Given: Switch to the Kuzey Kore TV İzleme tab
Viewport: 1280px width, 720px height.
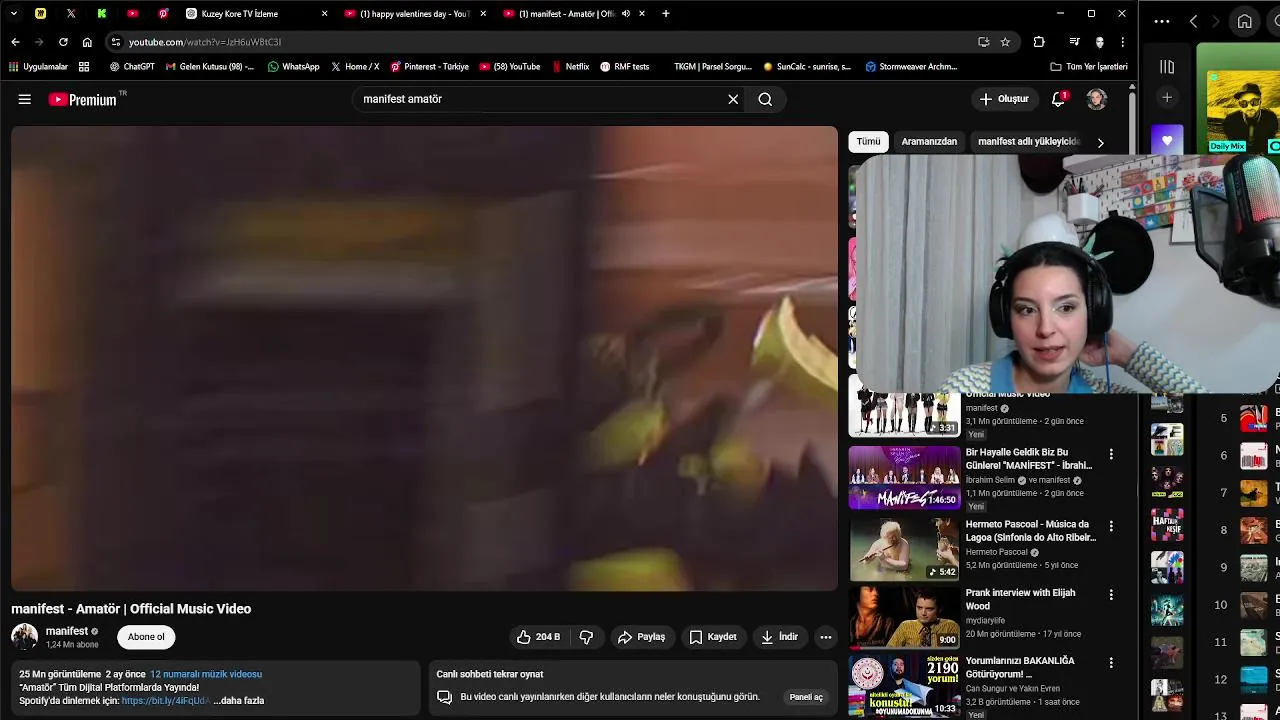Looking at the screenshot, I should [258, 14].
